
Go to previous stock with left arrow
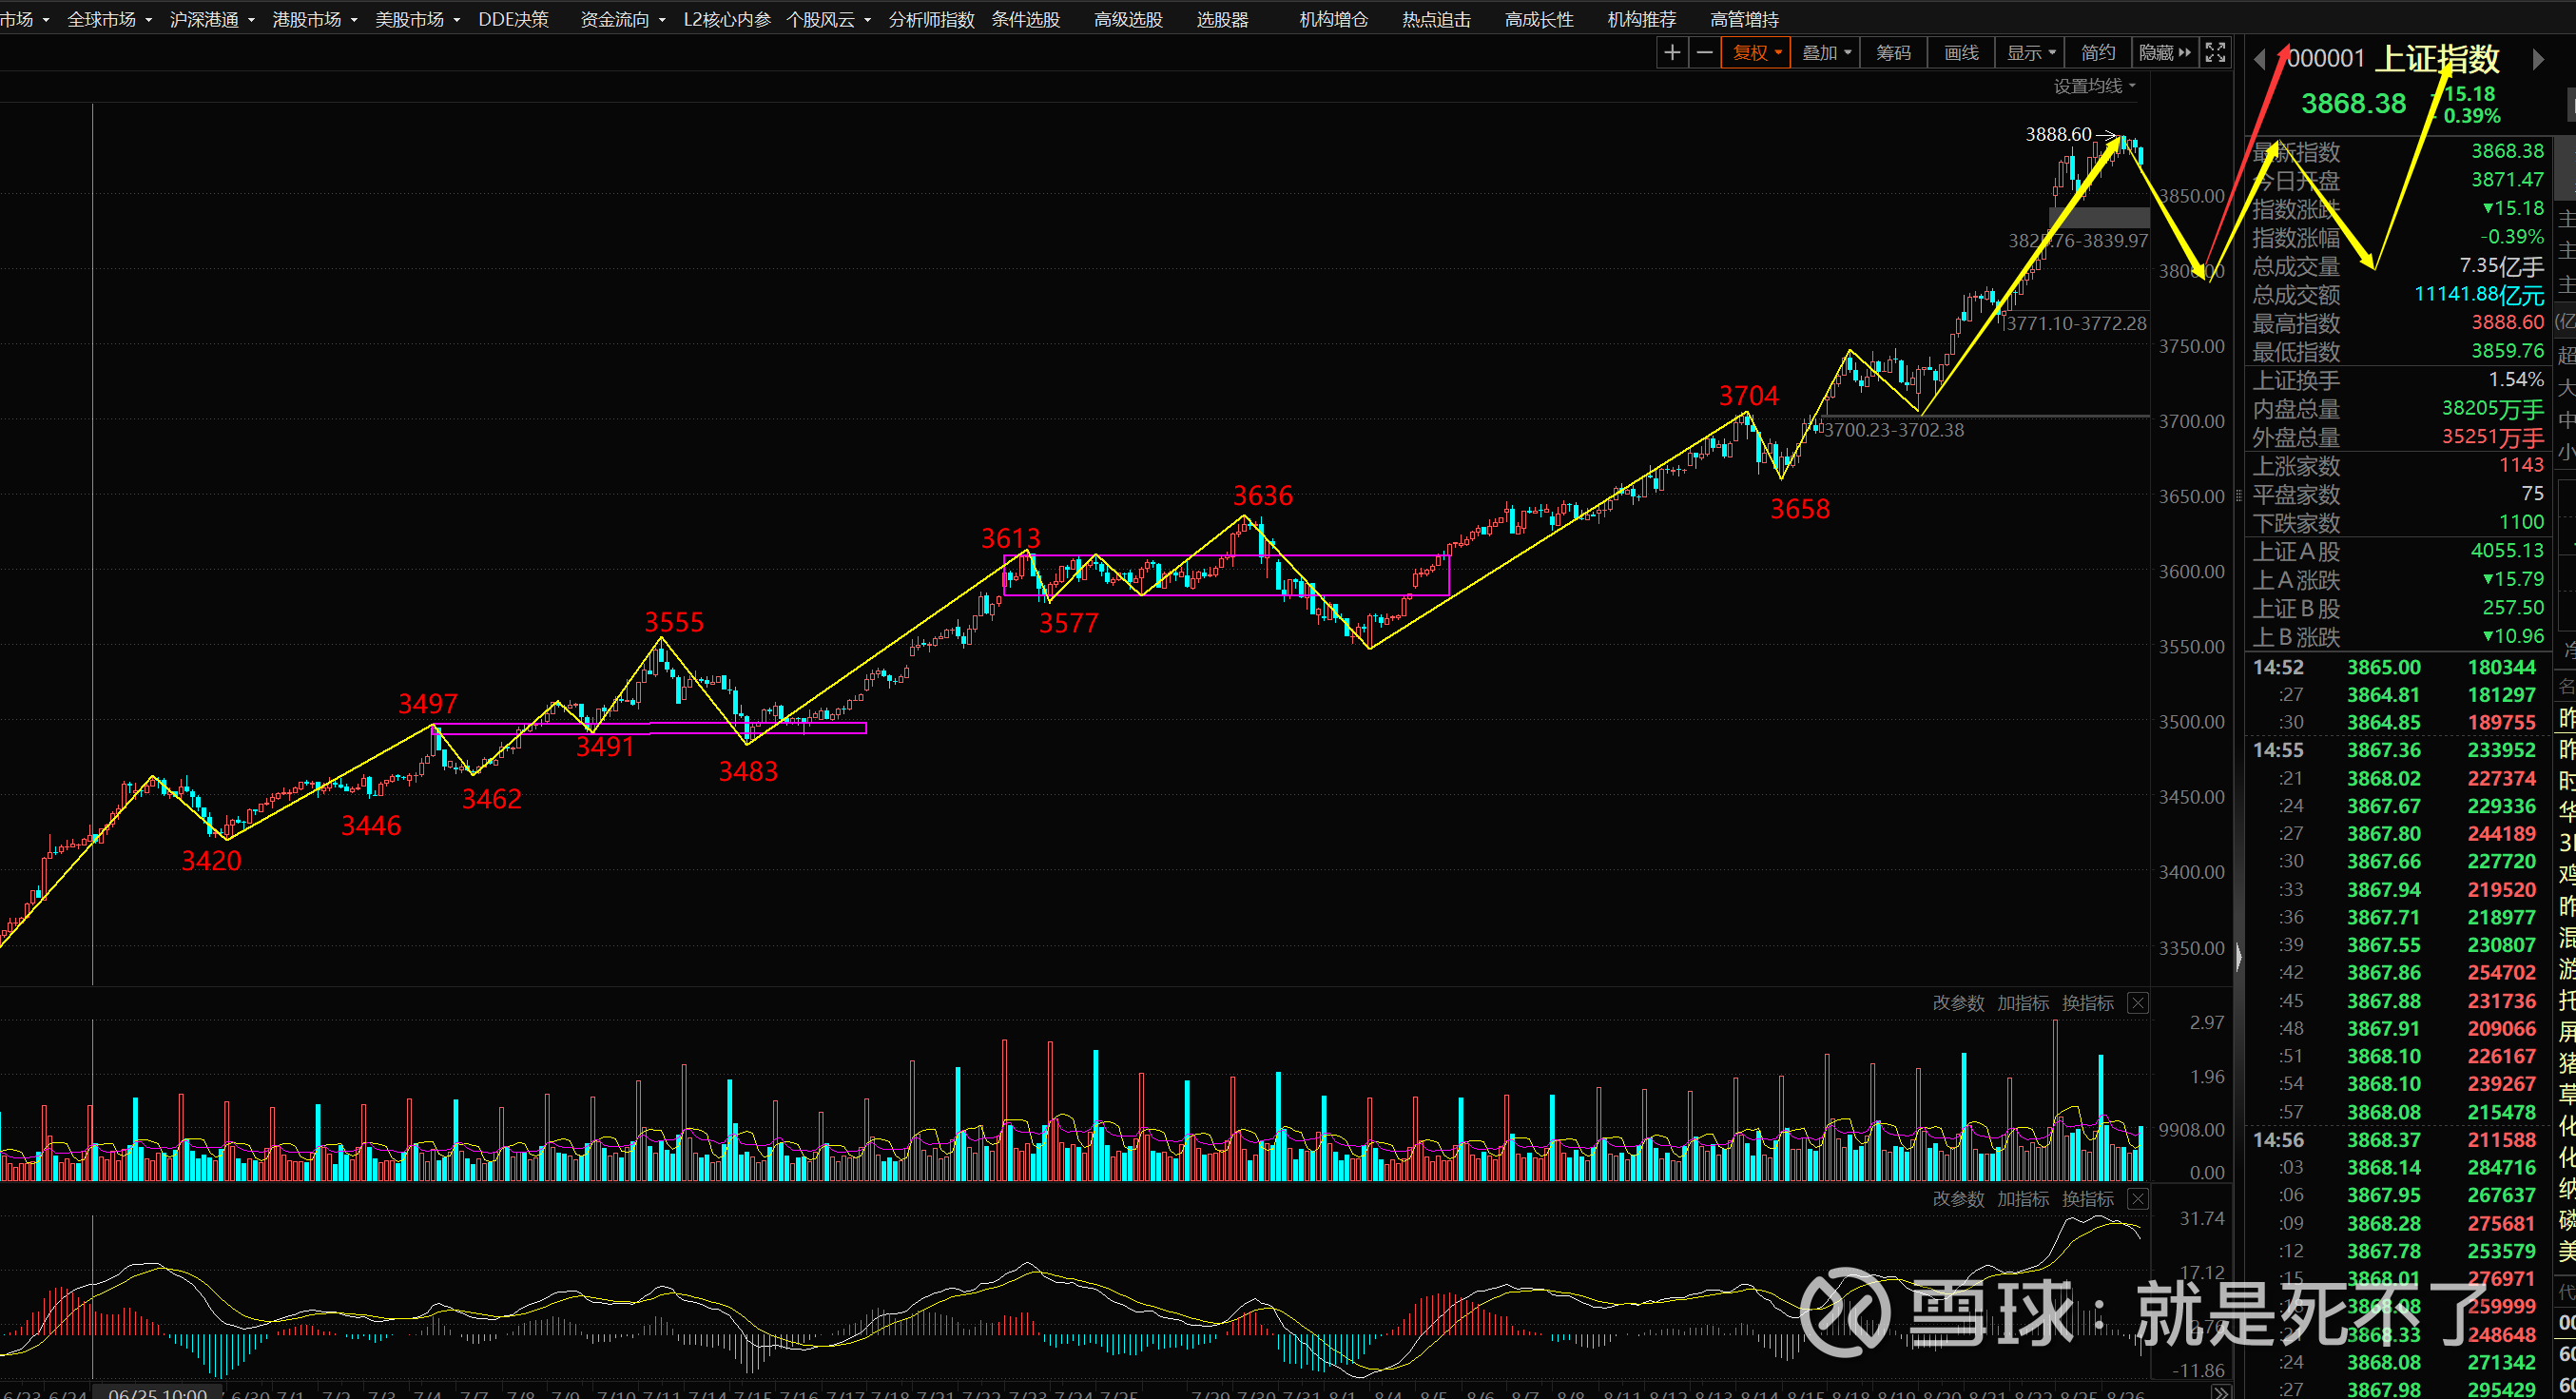[2259, 60]
